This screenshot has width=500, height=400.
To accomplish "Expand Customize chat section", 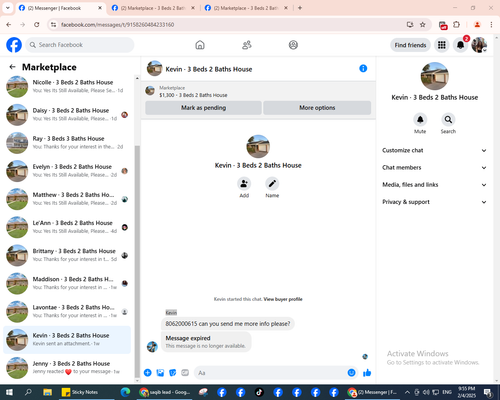I will click(x=434, y=150).
